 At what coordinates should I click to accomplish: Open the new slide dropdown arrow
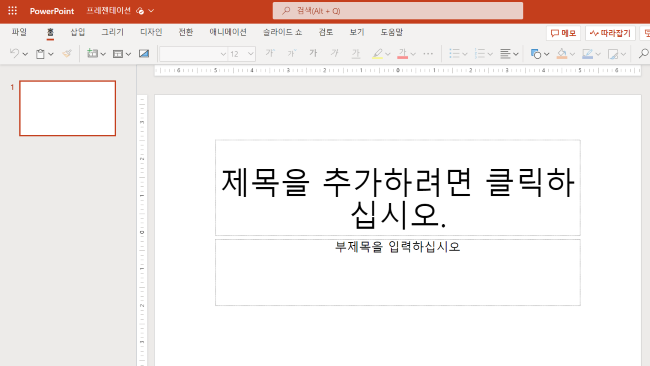pos(103,54)
